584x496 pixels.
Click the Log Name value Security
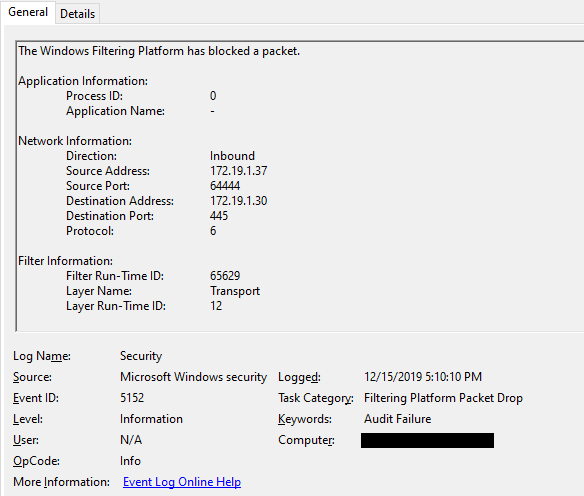point(141,356)
